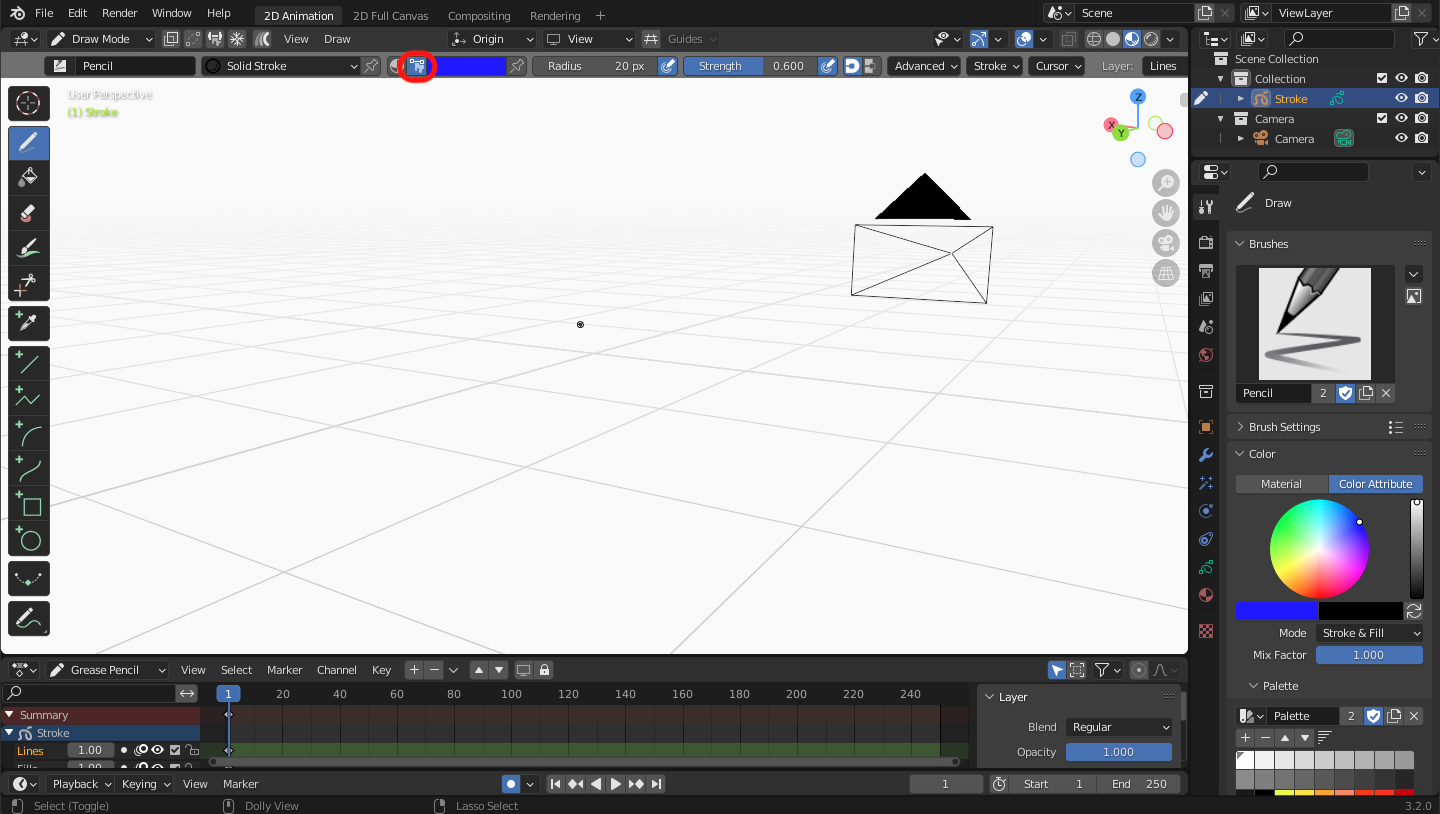Screen dimensions: 1440x814
Task: Switch to the Compositing workspace tab
Action: coord(479,16)
